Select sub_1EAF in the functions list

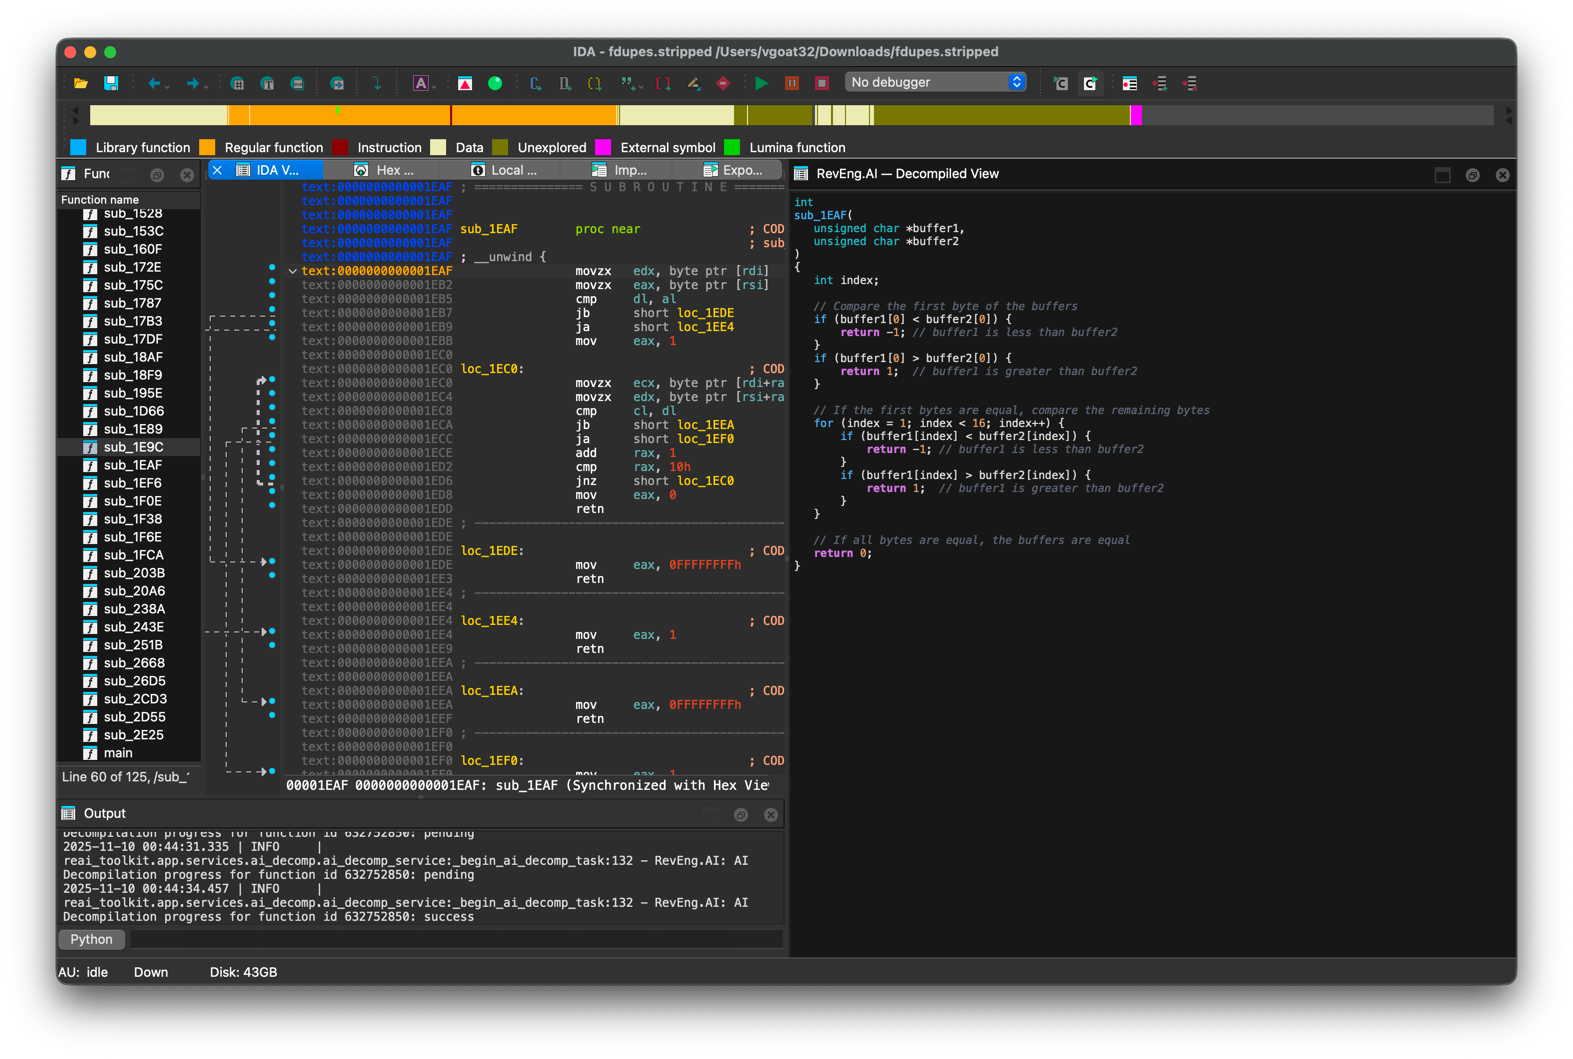[133, 465]
